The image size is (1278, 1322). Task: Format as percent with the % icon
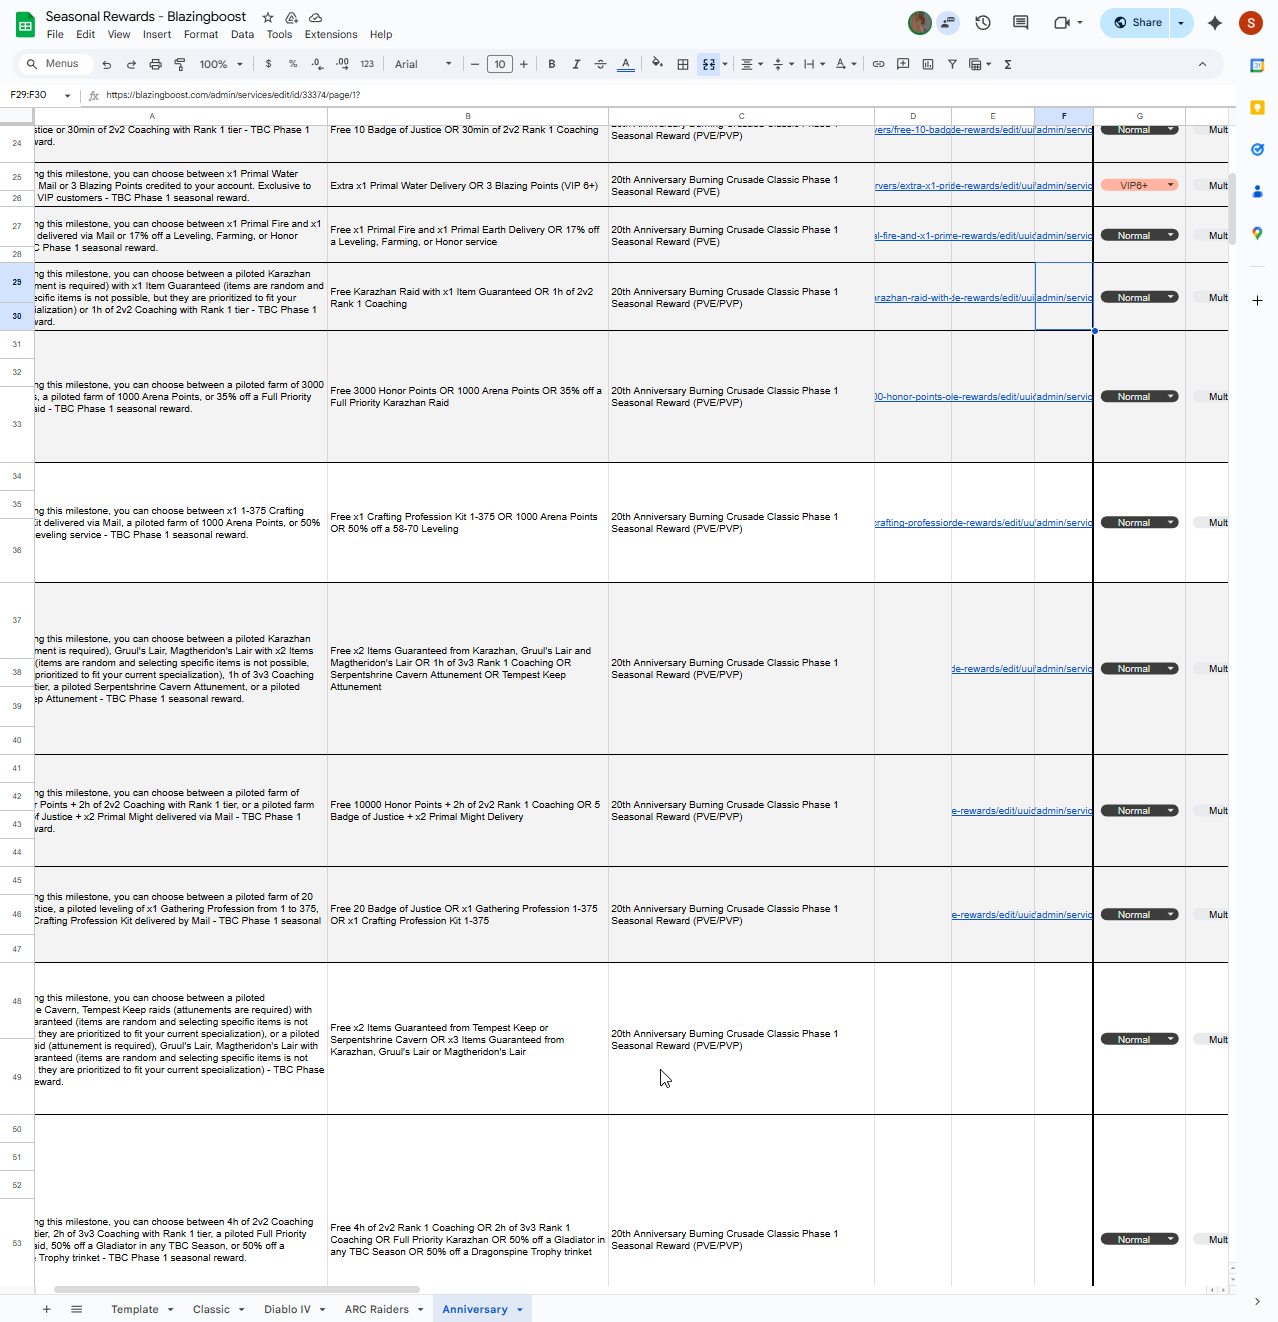pyautogui.click(x=293, y=64)
